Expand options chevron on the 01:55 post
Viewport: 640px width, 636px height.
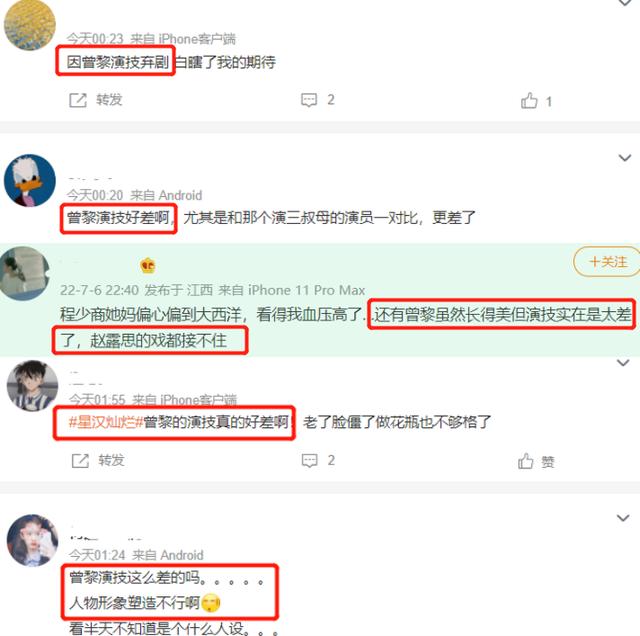[x=623, y=363]
